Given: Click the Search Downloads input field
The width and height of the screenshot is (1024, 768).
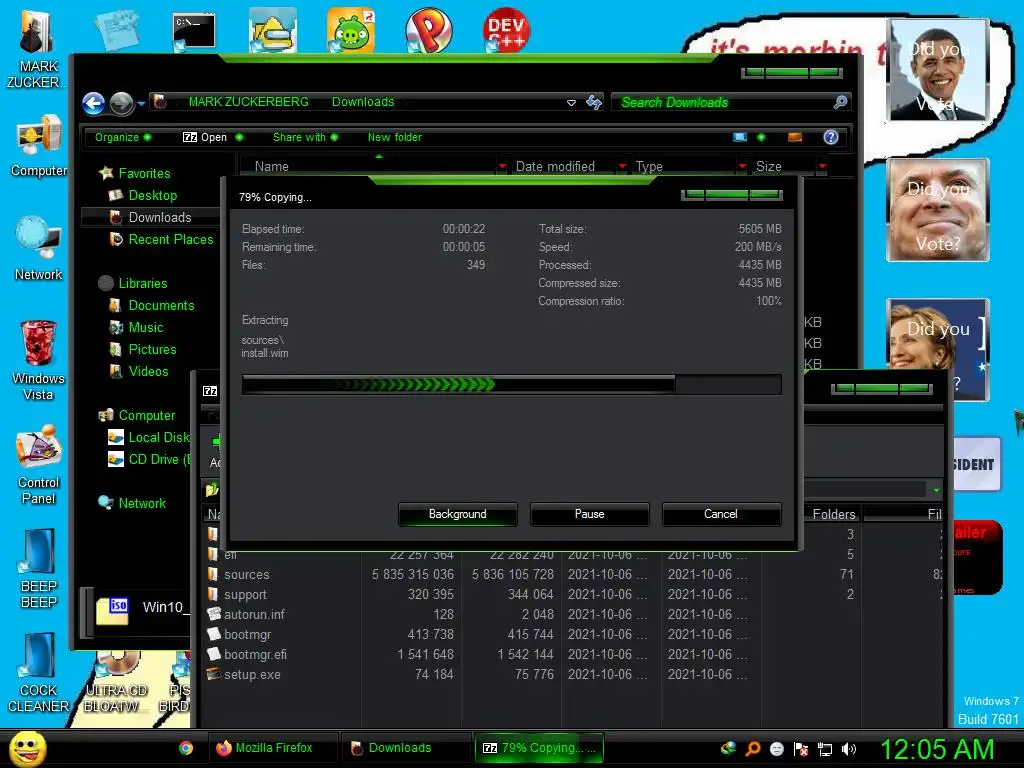Looking at the screenshot, I should (722, 103).
